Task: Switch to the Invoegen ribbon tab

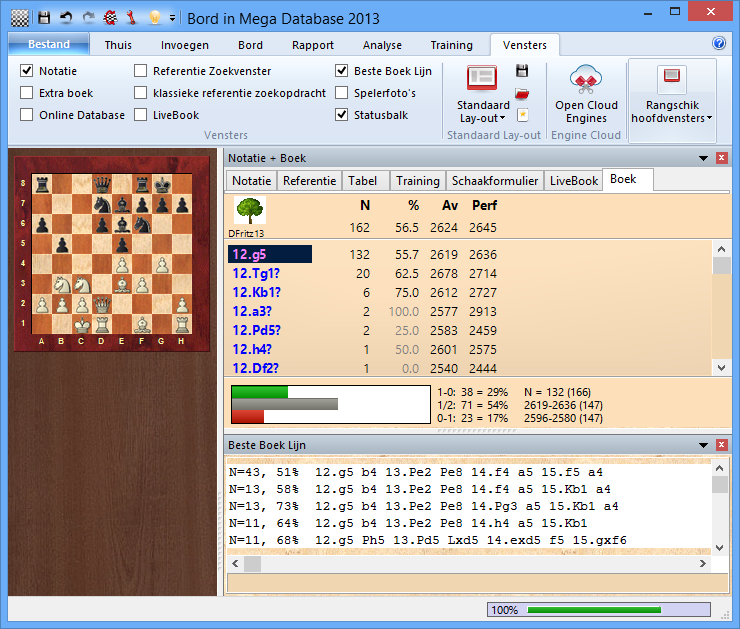Action: point(185,45)
